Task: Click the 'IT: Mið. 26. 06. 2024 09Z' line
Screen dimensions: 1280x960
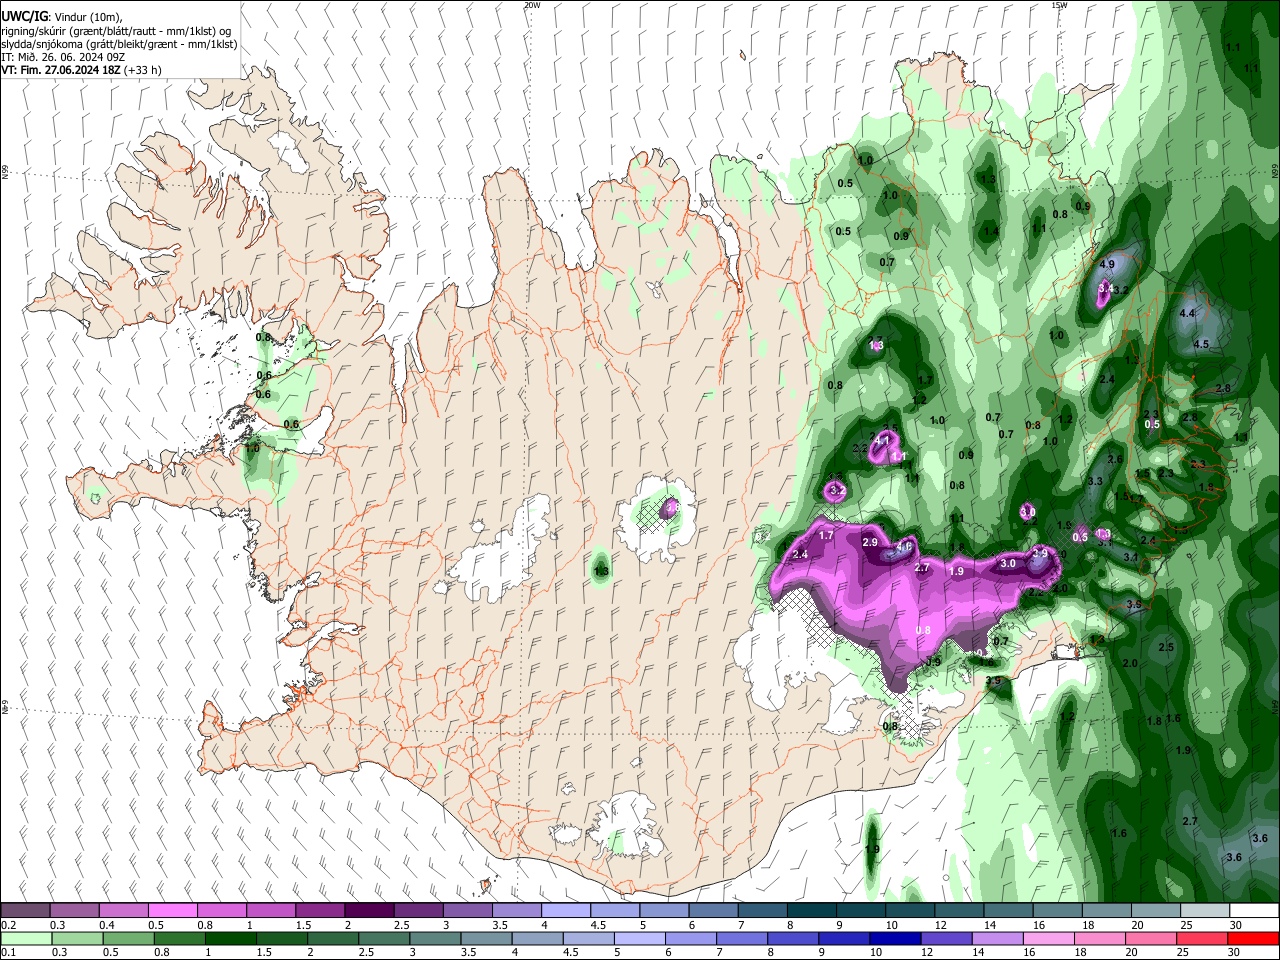Action: click(63, 57)
